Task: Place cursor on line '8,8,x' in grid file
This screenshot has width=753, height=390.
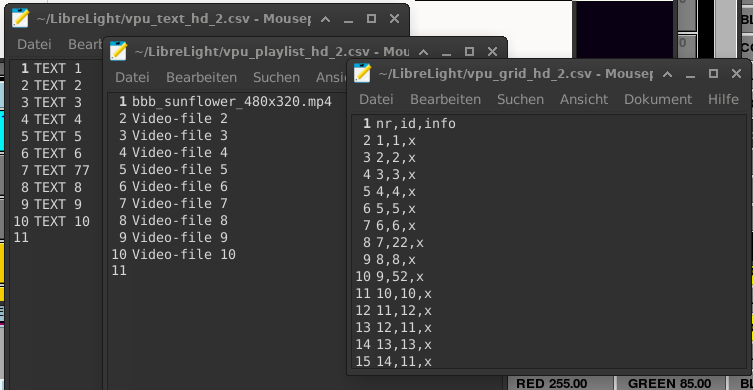Action: pos(396,260)
